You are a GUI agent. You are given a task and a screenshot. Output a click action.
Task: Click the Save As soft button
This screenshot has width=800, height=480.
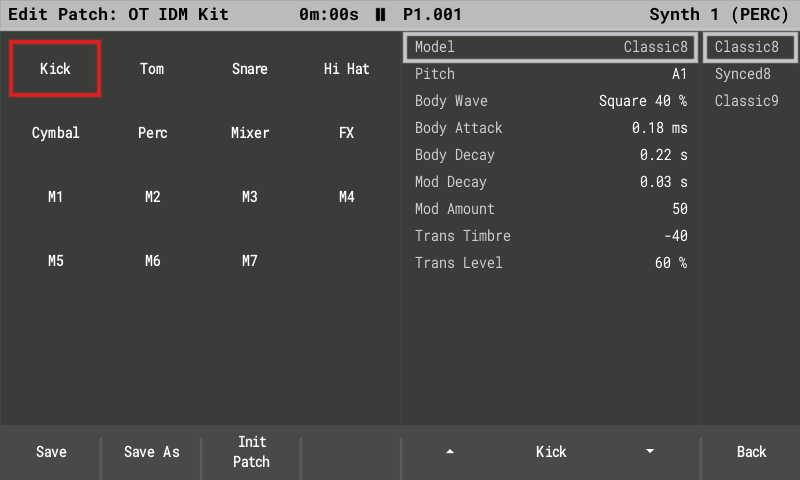tap(152, 452)
